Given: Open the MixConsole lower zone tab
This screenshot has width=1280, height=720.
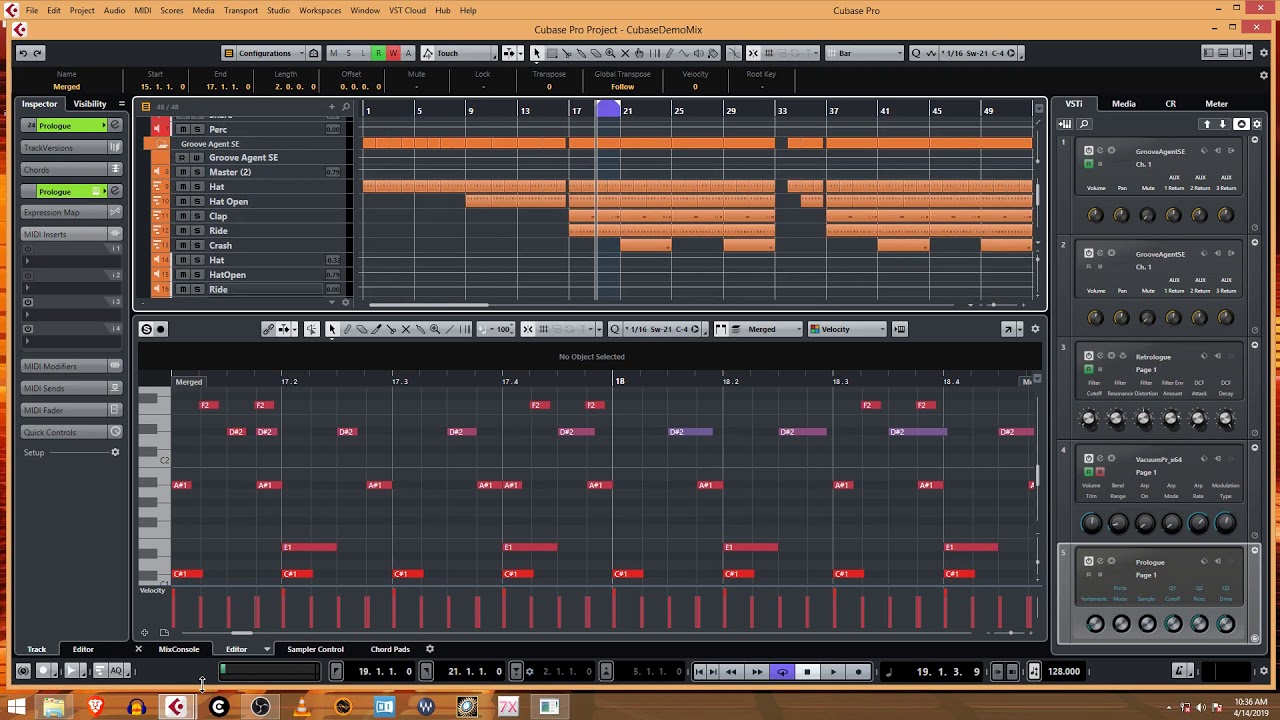Looking at the screenshot, I should [x=179, y=649].
